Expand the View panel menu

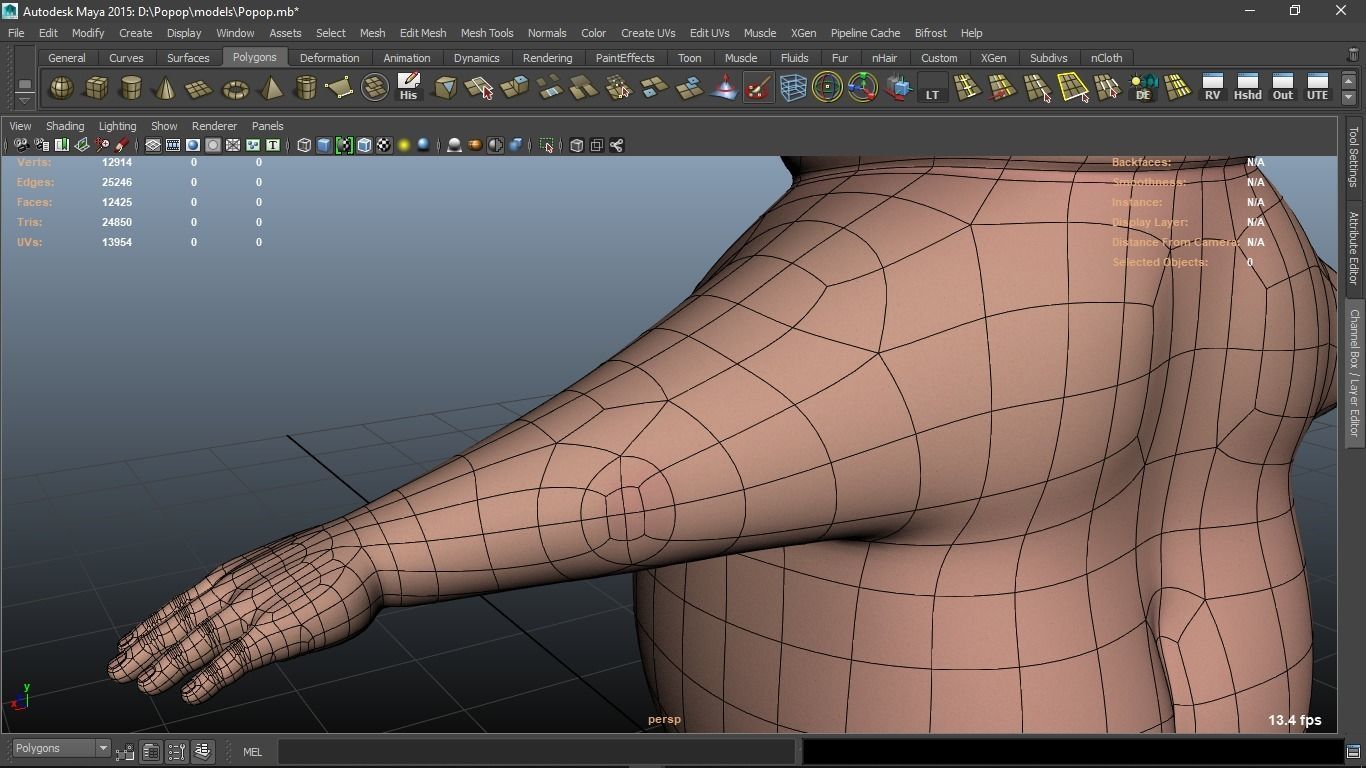[20, 126]
